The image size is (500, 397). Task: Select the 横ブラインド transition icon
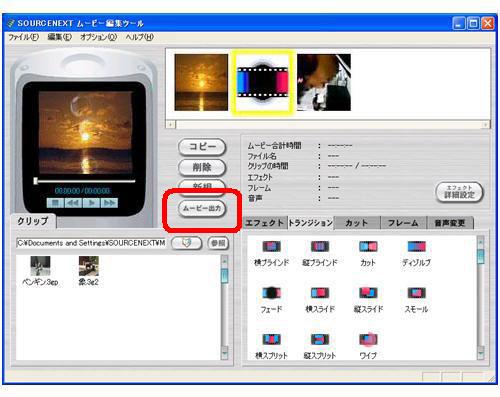pyautogui.click(x=271, y=247)
